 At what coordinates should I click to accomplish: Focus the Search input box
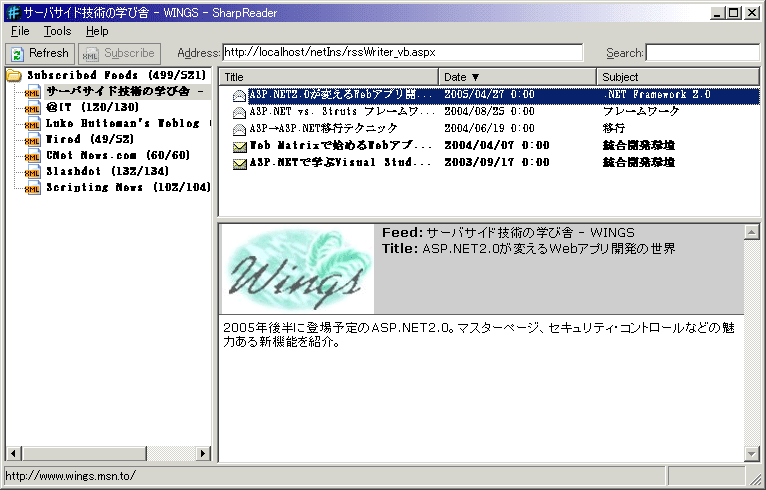click(x=702, y=52)
